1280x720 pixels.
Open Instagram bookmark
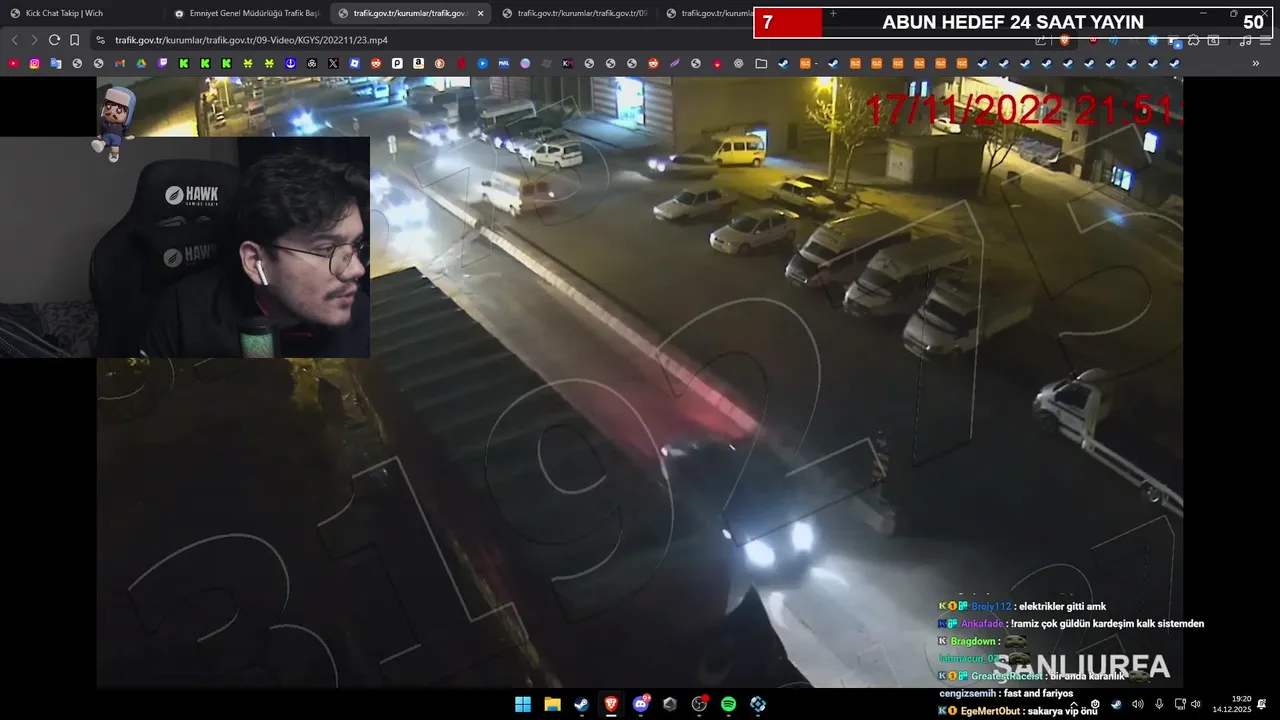[34, 63]
